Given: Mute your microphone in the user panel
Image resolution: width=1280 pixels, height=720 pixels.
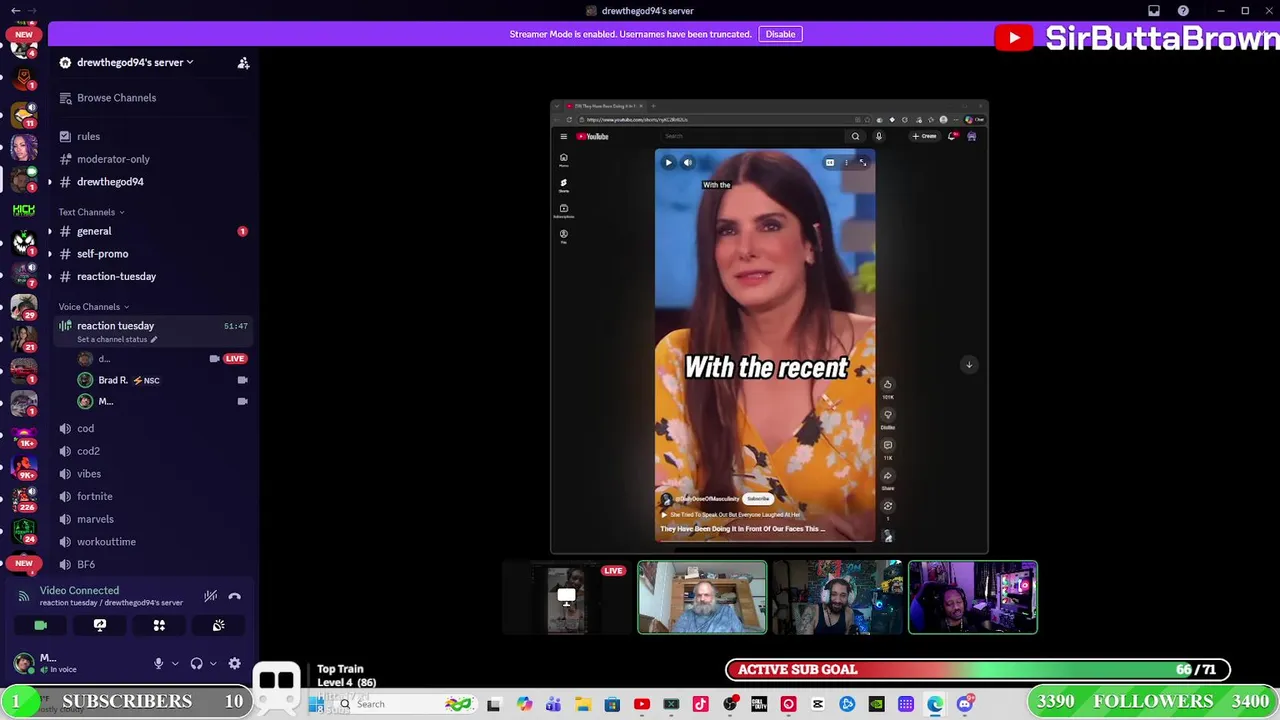Looking at the screenshot, I should 158,663.
